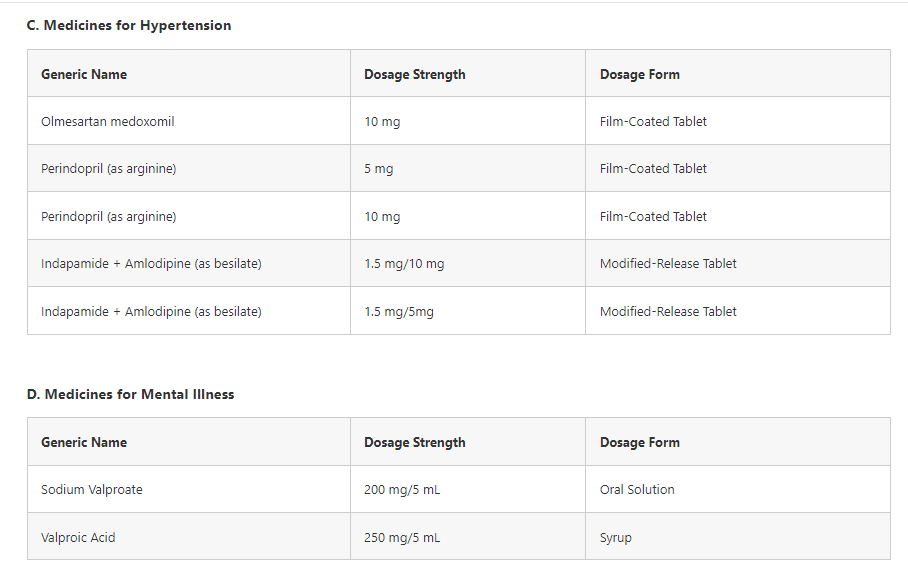Click the Generic Name header in the Mental Illness table
908x576 pixels.
coord(84,442)
